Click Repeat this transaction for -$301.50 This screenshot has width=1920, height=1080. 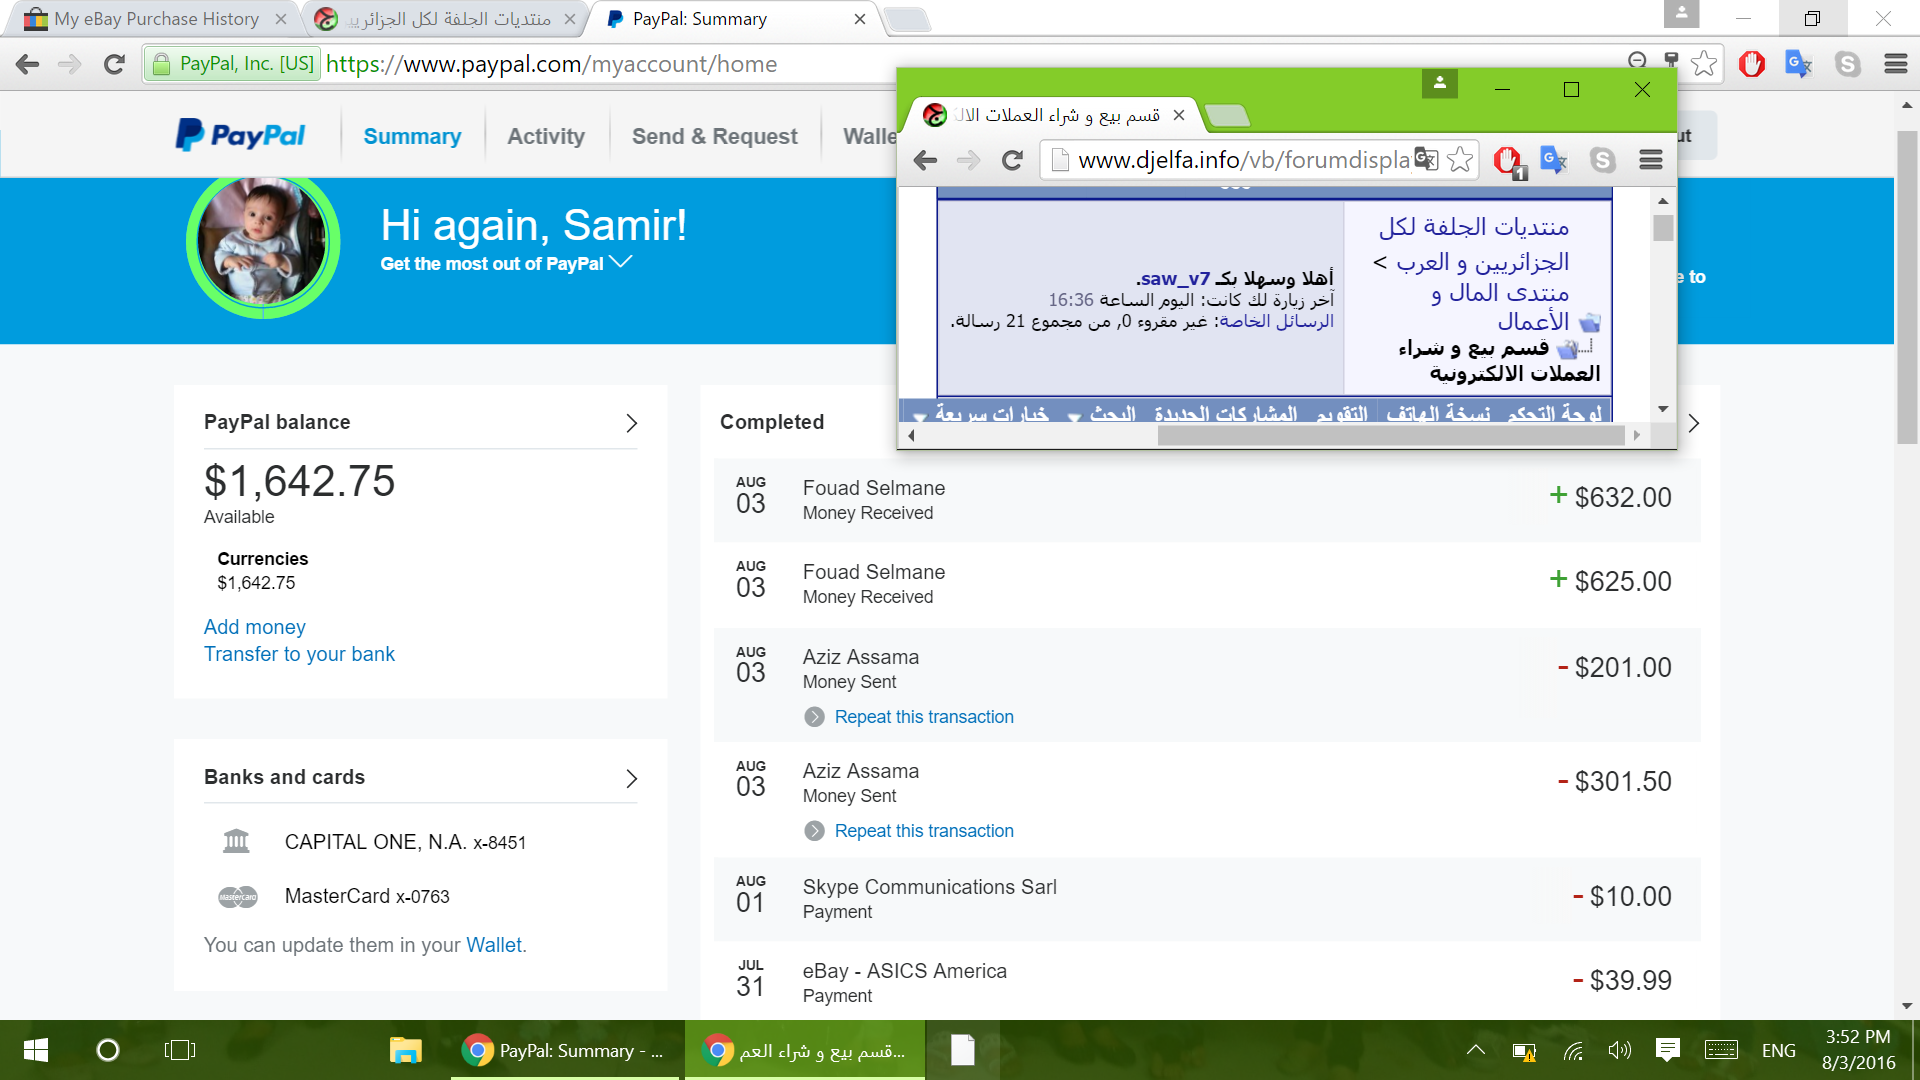coord(924,831)
